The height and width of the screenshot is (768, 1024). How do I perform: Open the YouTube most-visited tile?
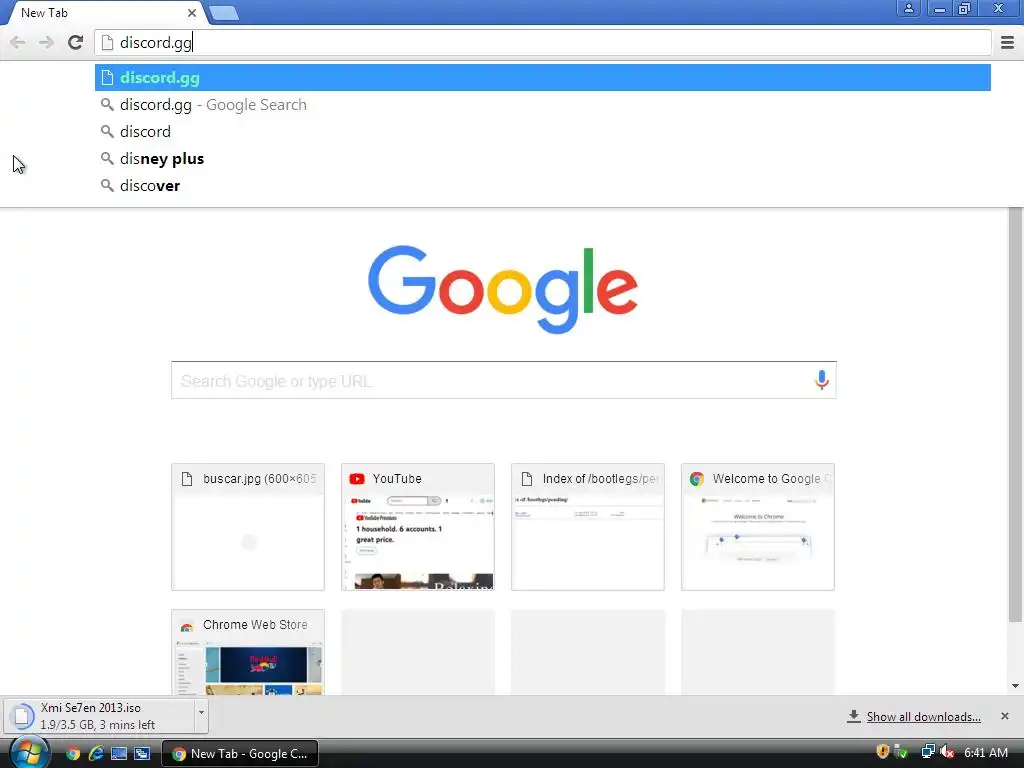[x=418, y=527]
